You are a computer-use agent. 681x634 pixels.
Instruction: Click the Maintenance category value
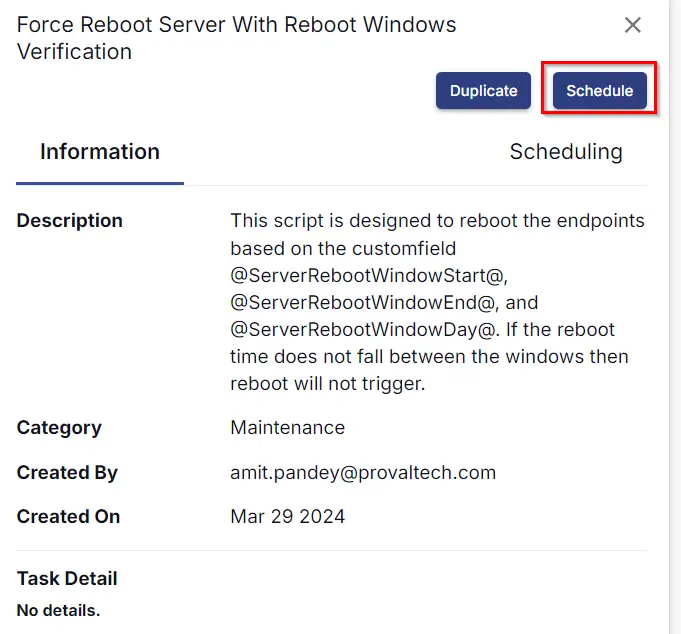point(288,428)
